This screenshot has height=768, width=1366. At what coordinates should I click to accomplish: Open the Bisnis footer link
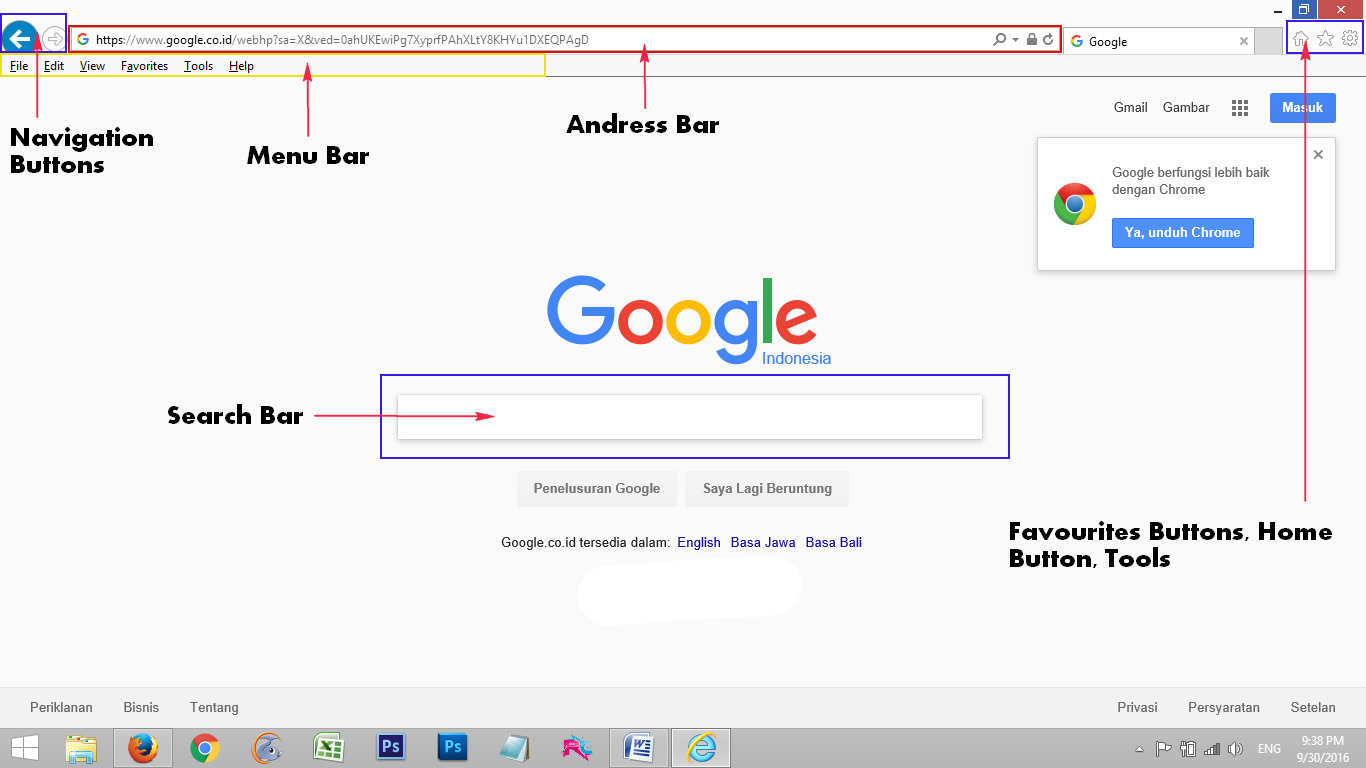pyautogui.click(x=141, y=707)
